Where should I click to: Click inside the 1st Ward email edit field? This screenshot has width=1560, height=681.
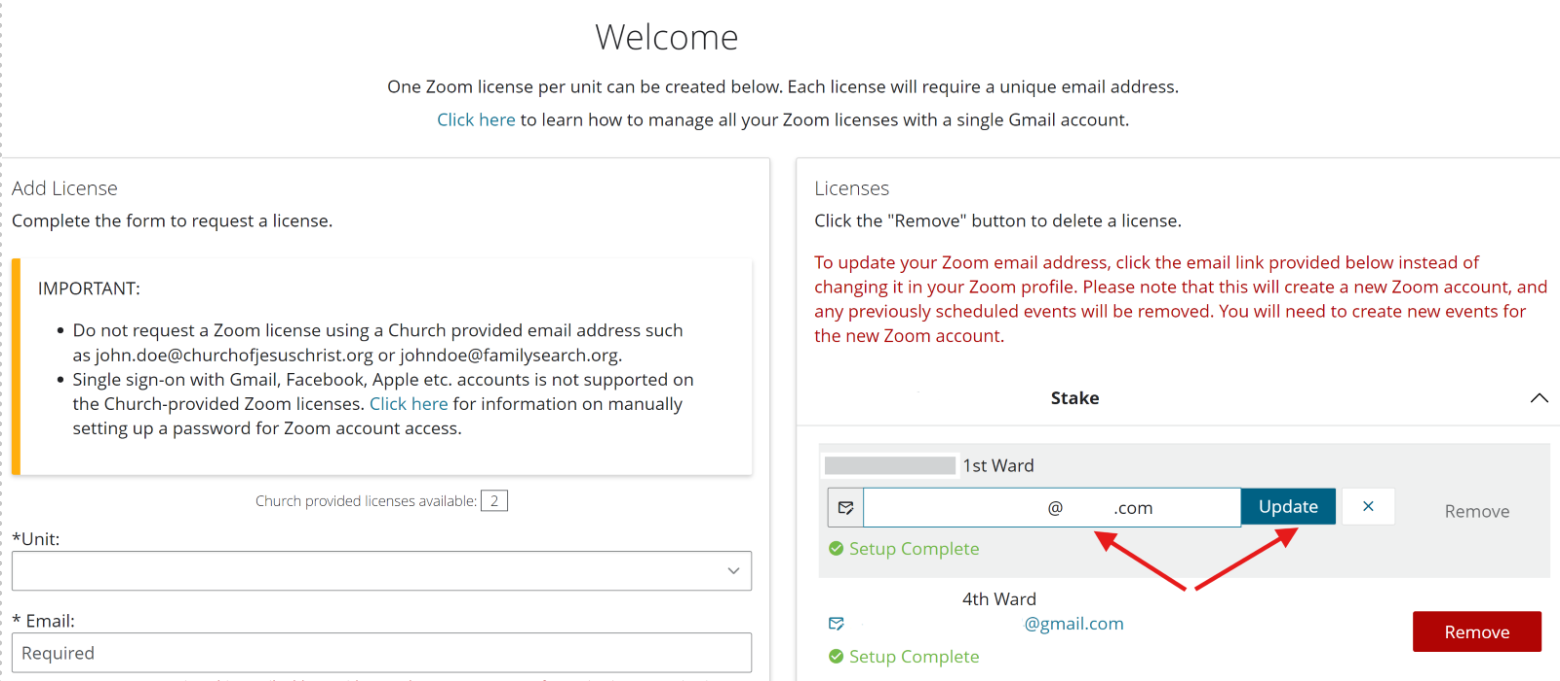pyautogui.click(x=1050, y=507)
